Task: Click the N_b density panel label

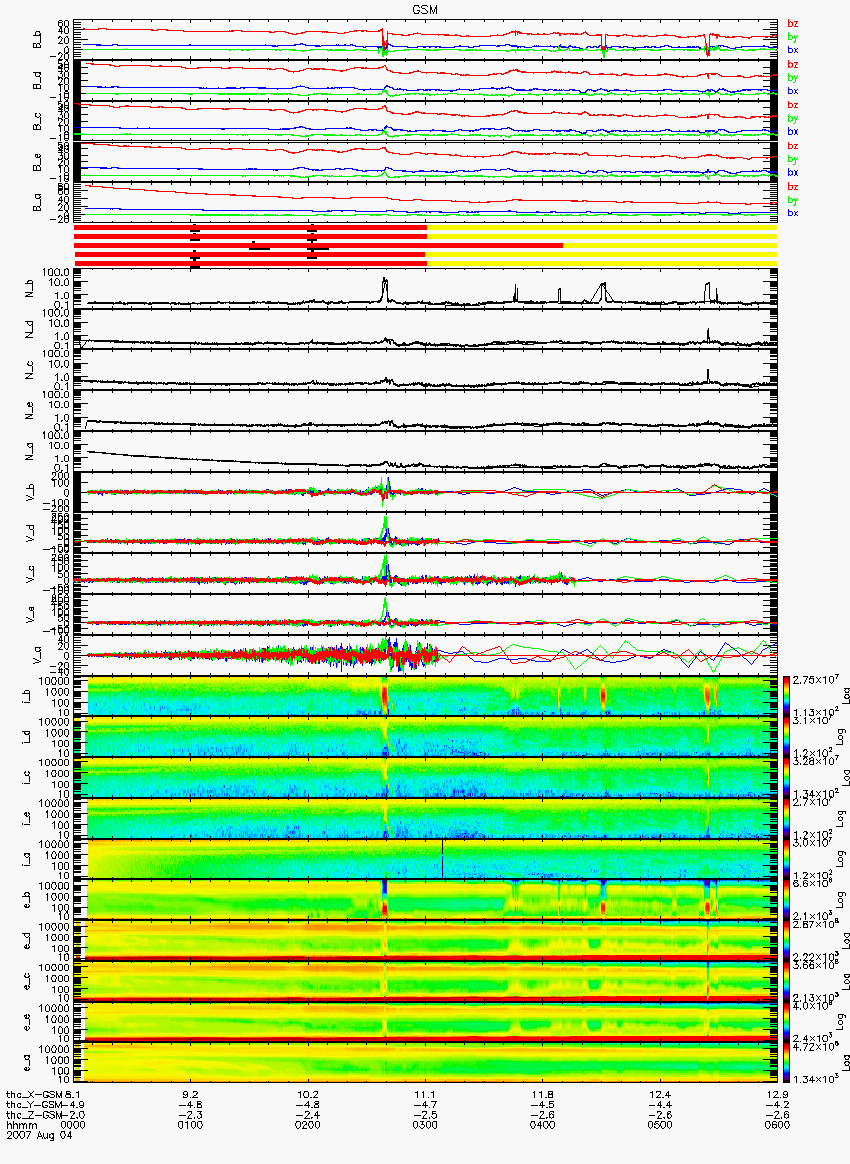Action: pos(30,290)
